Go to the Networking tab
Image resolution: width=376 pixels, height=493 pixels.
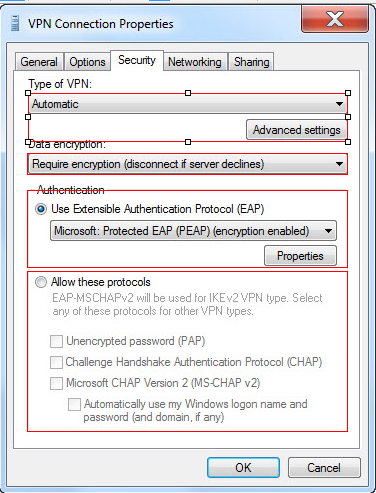[x=195, y=62]
